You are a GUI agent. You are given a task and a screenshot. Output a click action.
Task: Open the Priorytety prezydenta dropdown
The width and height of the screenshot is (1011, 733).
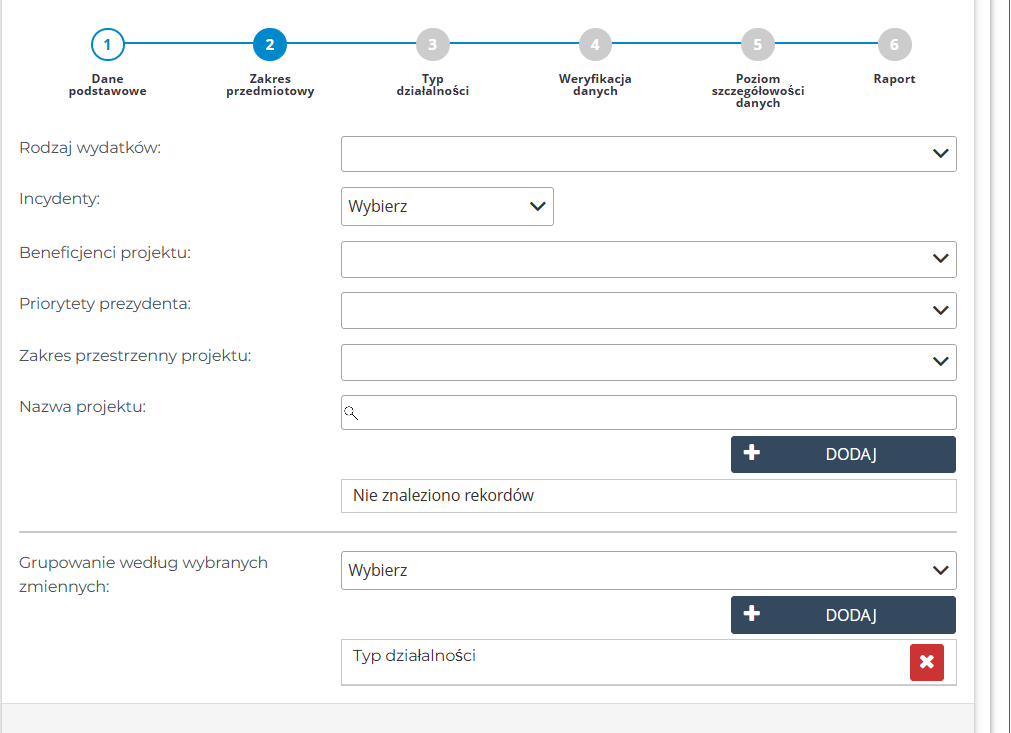tap(648, 310)
